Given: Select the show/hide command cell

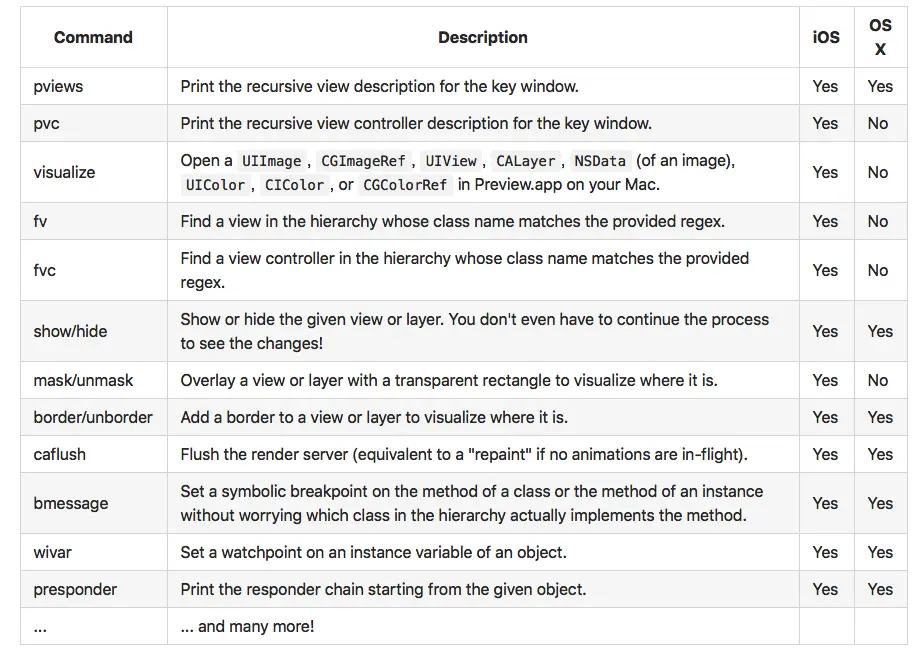Looking at the screenshot, I should click(x=70, y=331).
